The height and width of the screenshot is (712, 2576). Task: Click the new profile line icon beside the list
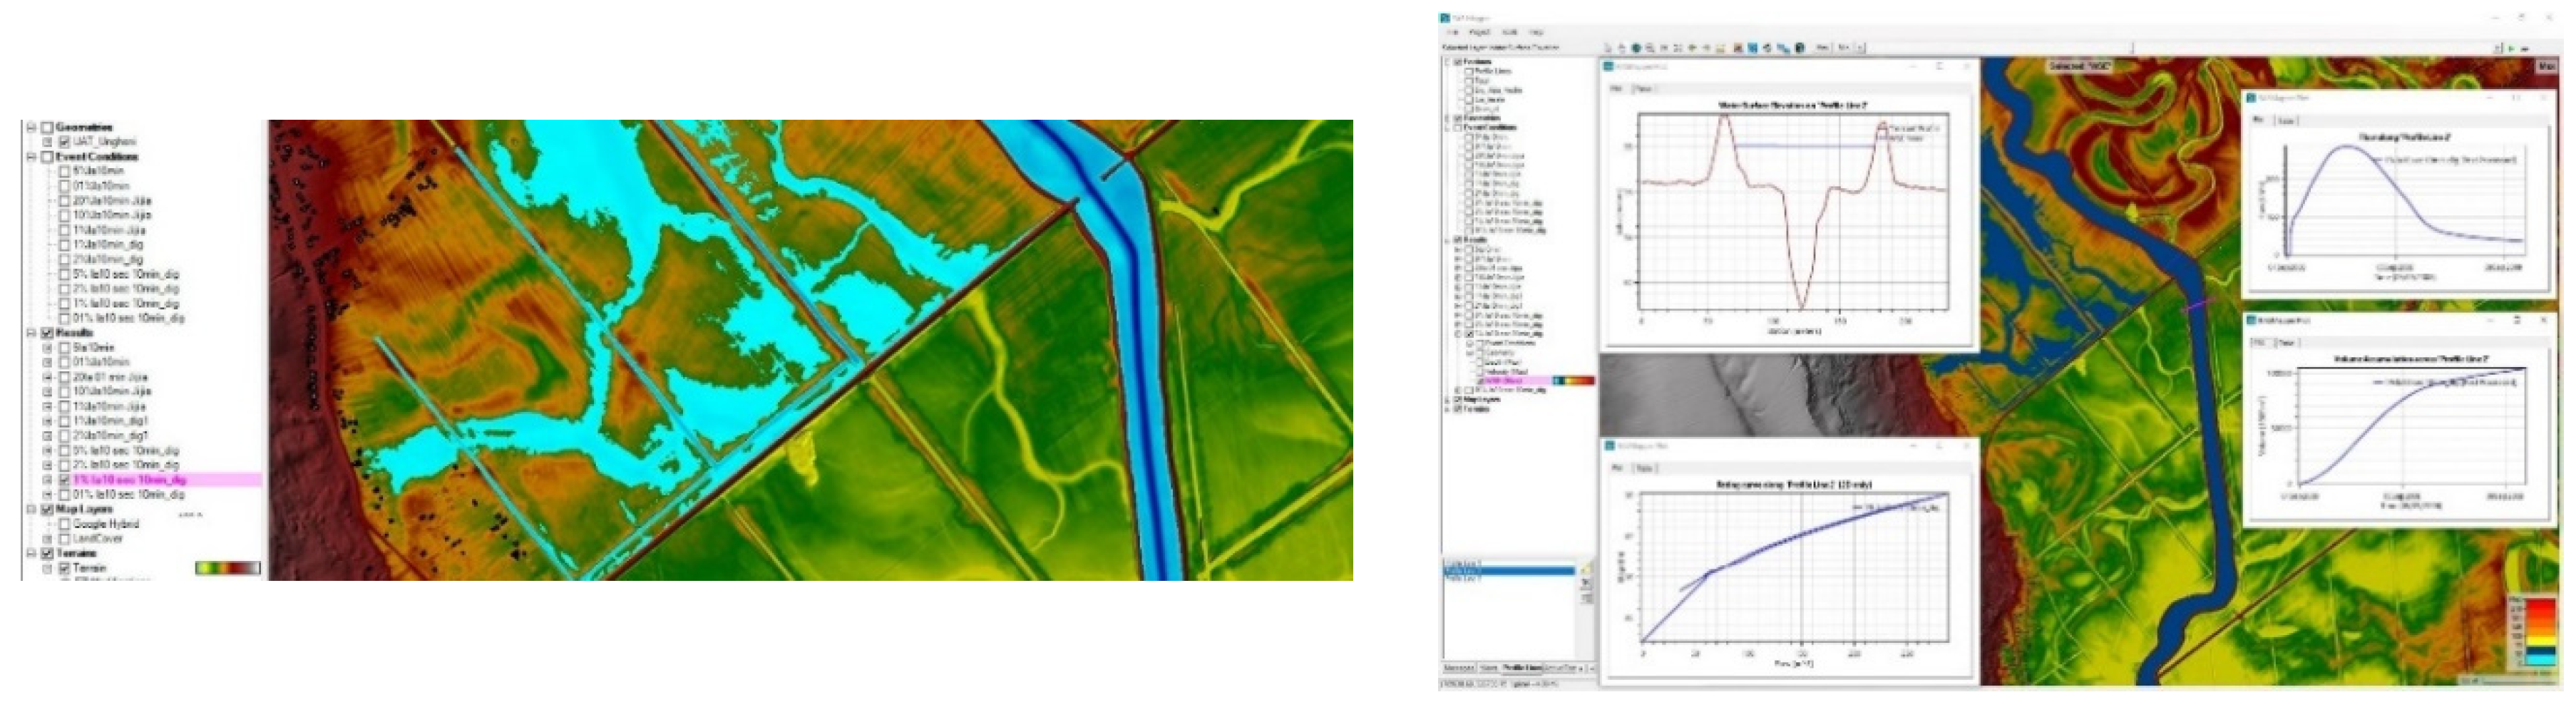click(x=1585, y=571)
